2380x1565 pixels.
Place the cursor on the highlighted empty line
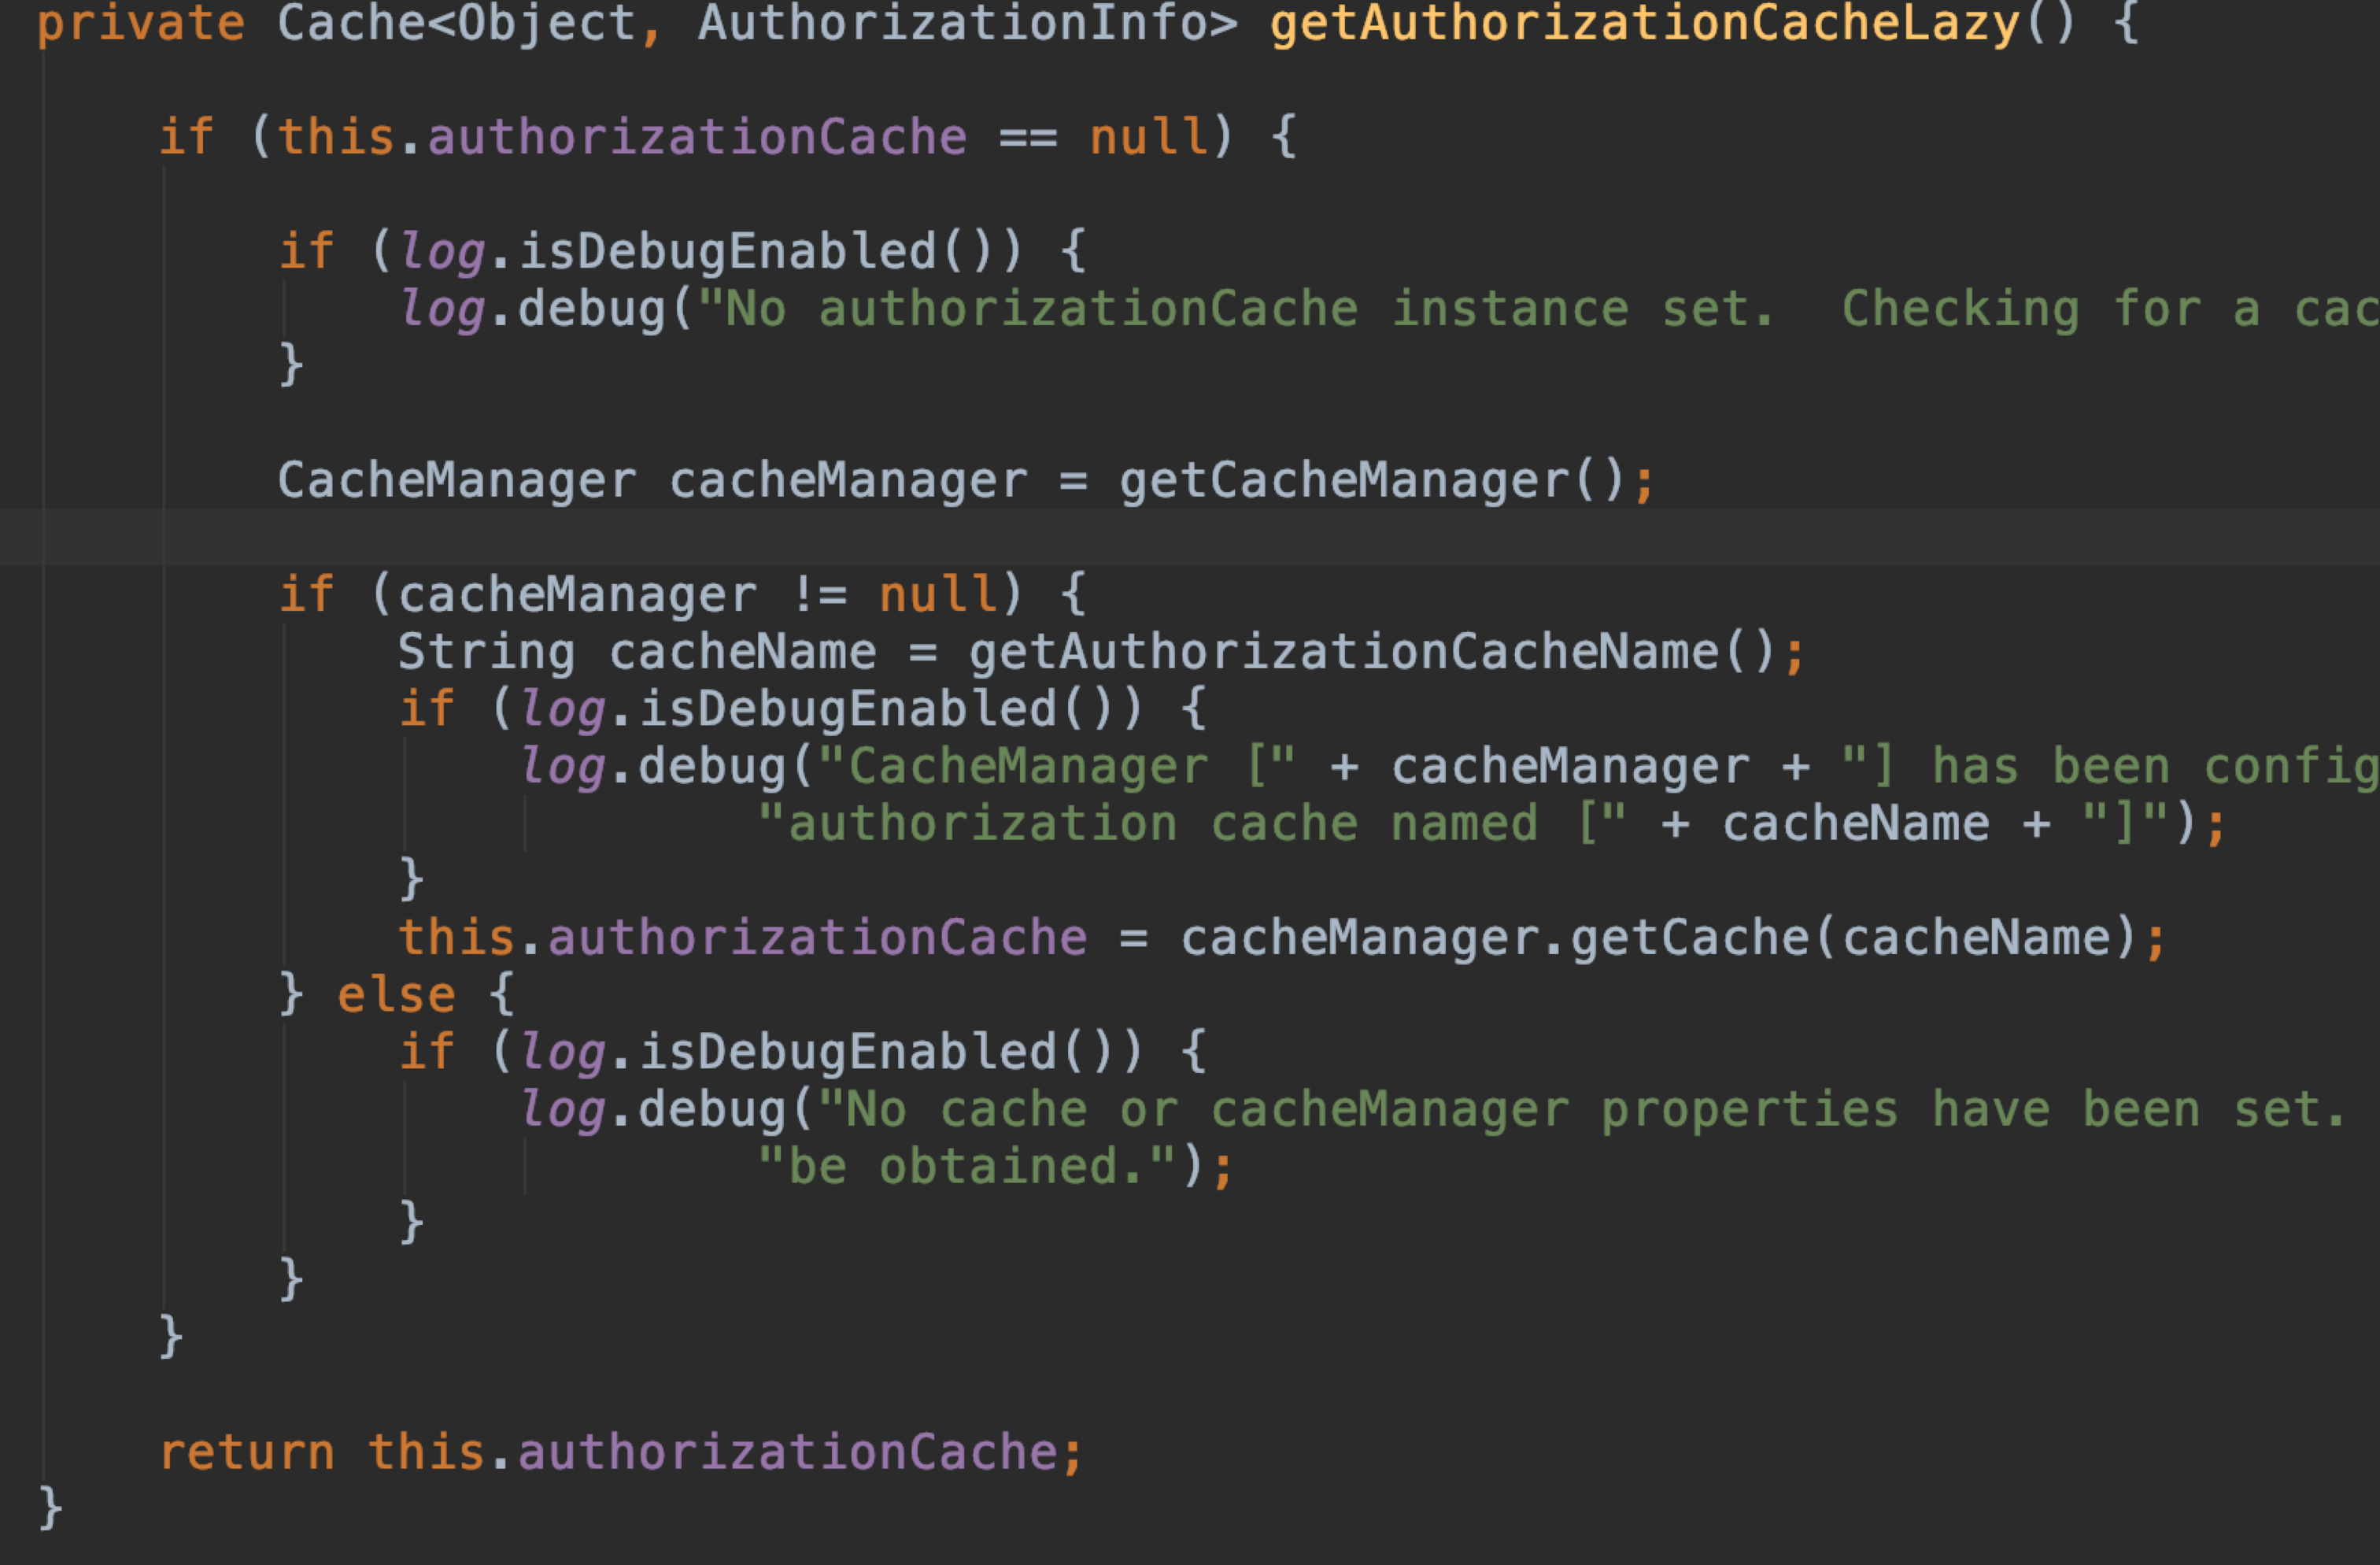1190,537
